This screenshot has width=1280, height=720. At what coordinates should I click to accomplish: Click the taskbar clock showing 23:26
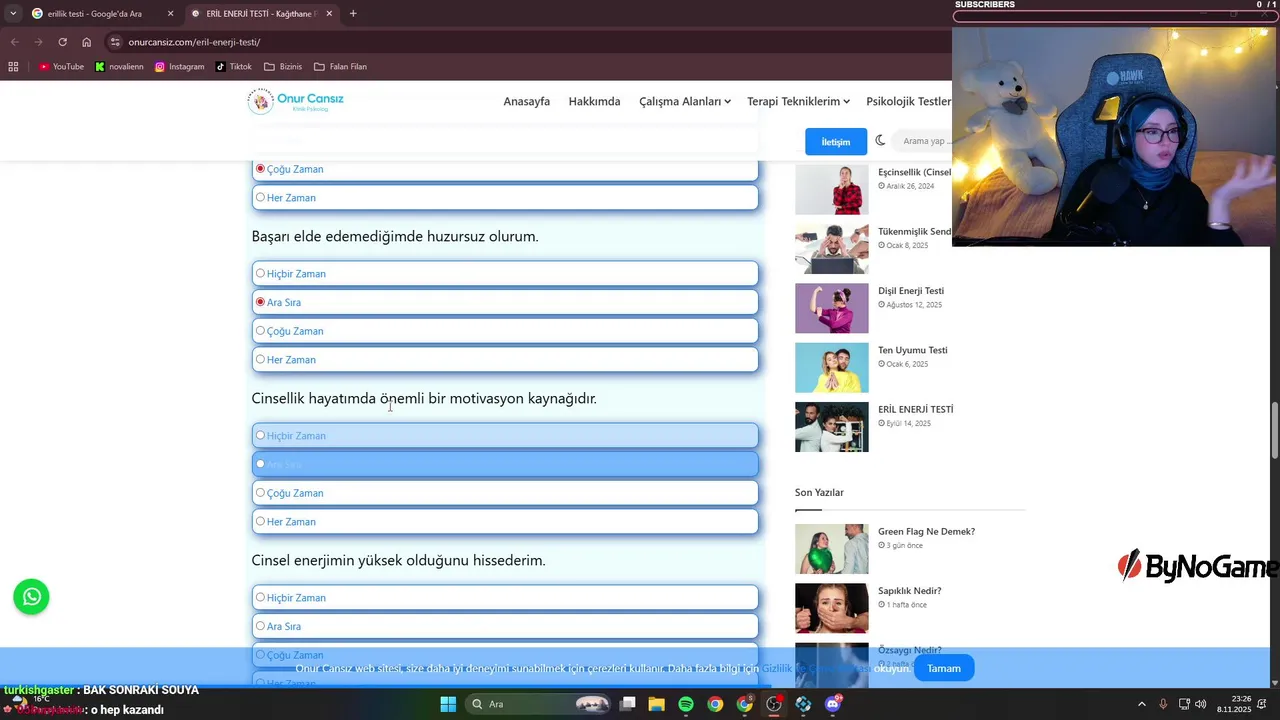(x=1234, y=704)
